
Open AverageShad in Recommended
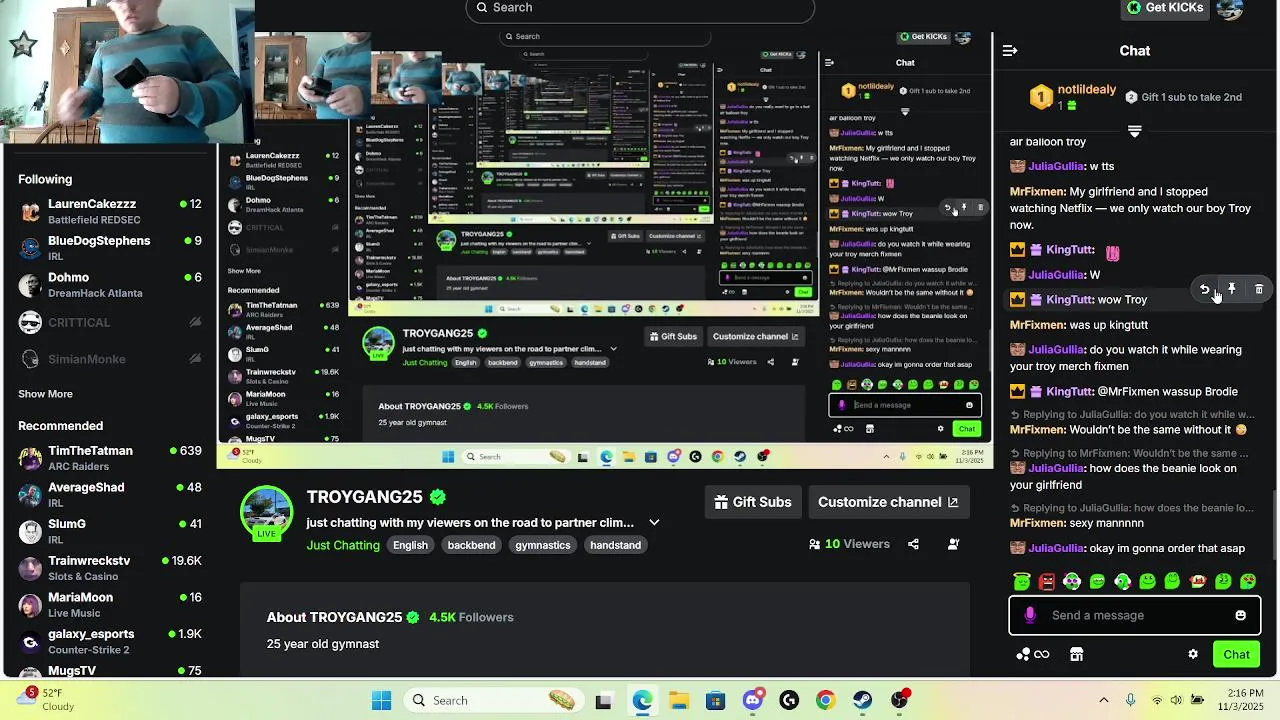tap(110, 495)
